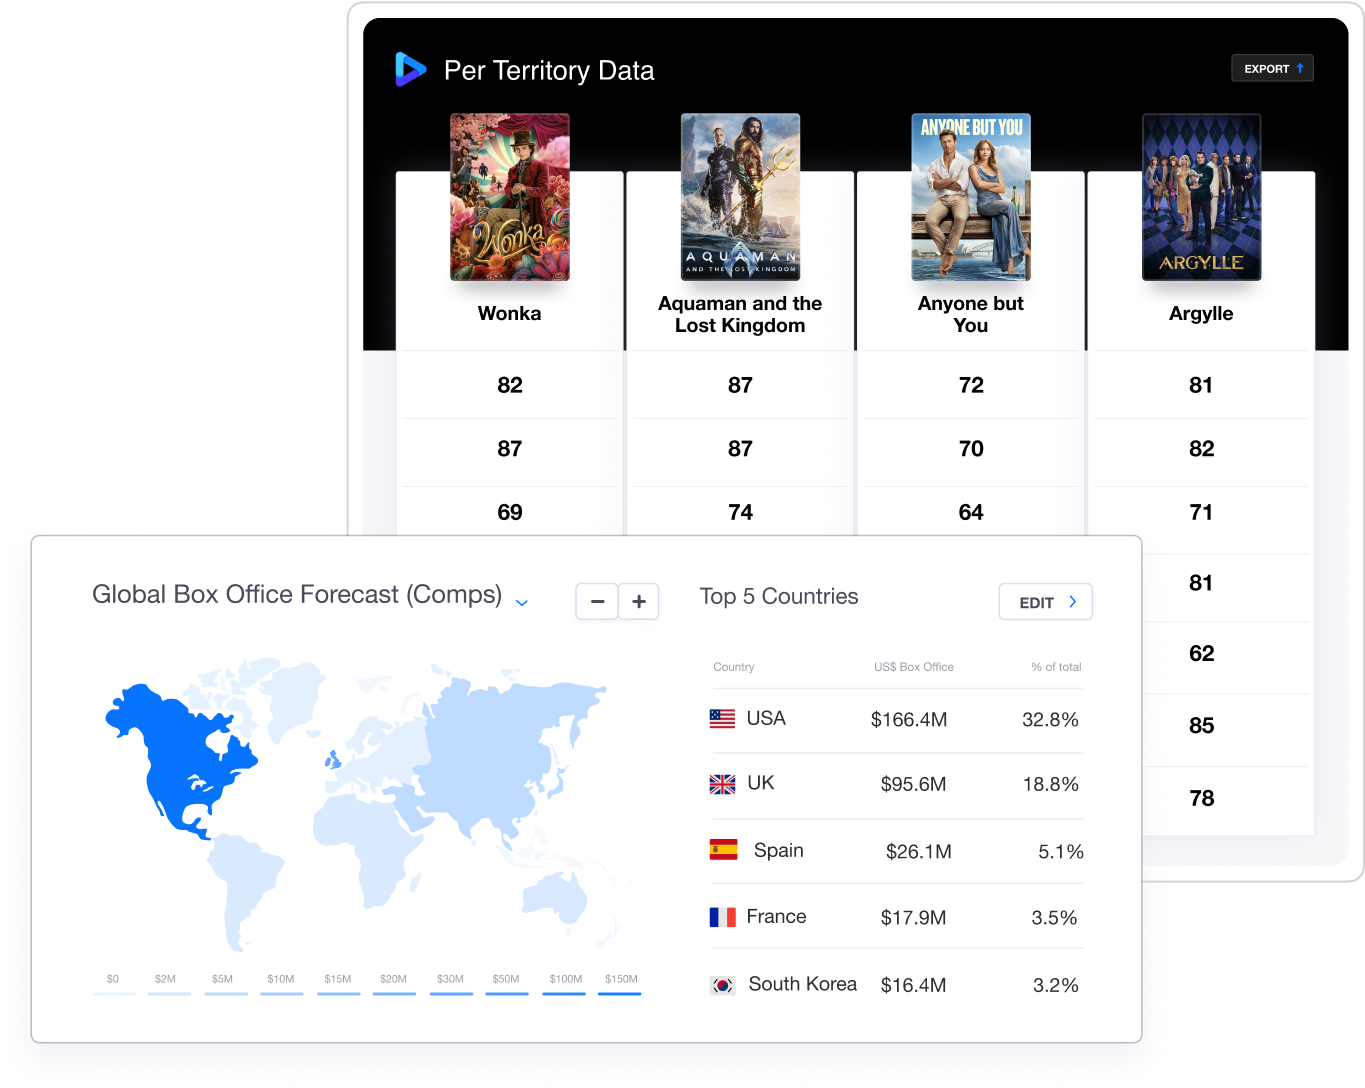Sort by the US$ Box Office column header
Image resolution: width=1365 pixels, height=1088 pixels.
(x=913, y=667)
